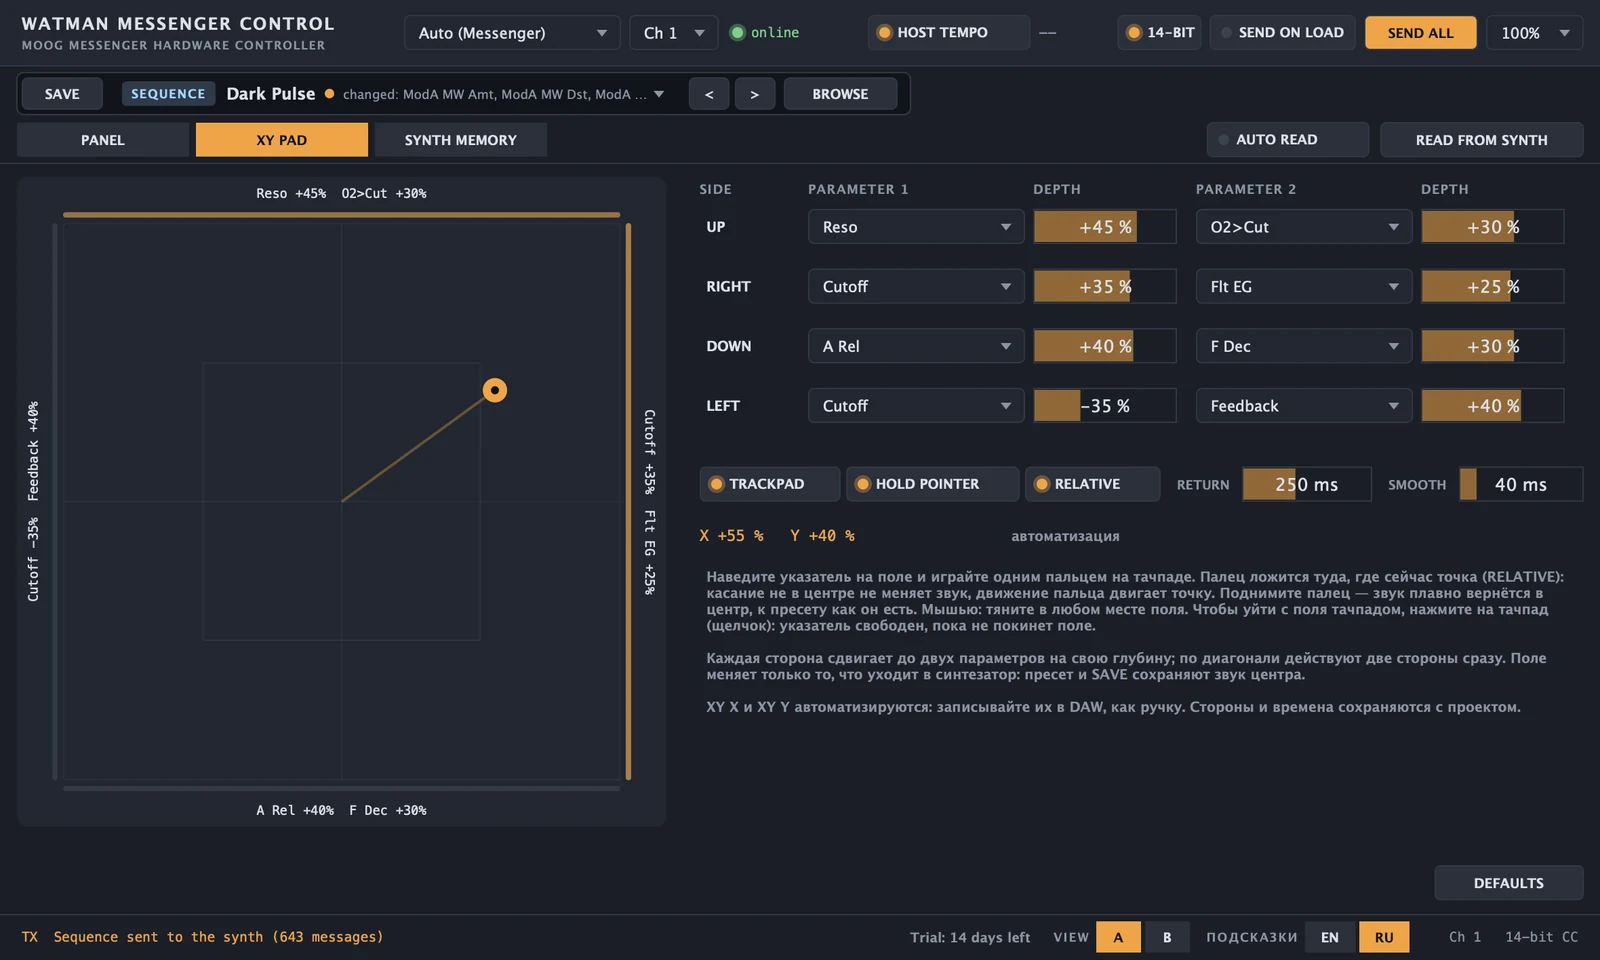
Task: Toggle TRACKPAD mode
Action: click(769, 484)
